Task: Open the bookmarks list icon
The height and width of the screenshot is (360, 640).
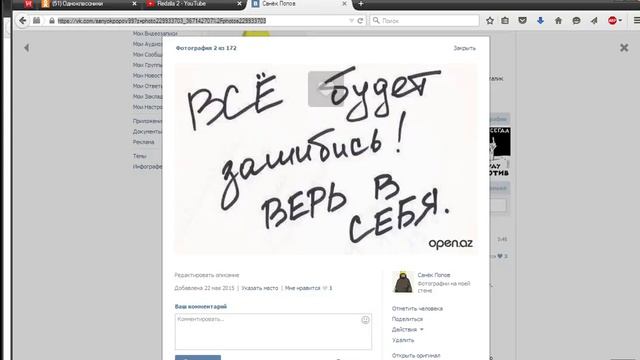Action: 505,20
